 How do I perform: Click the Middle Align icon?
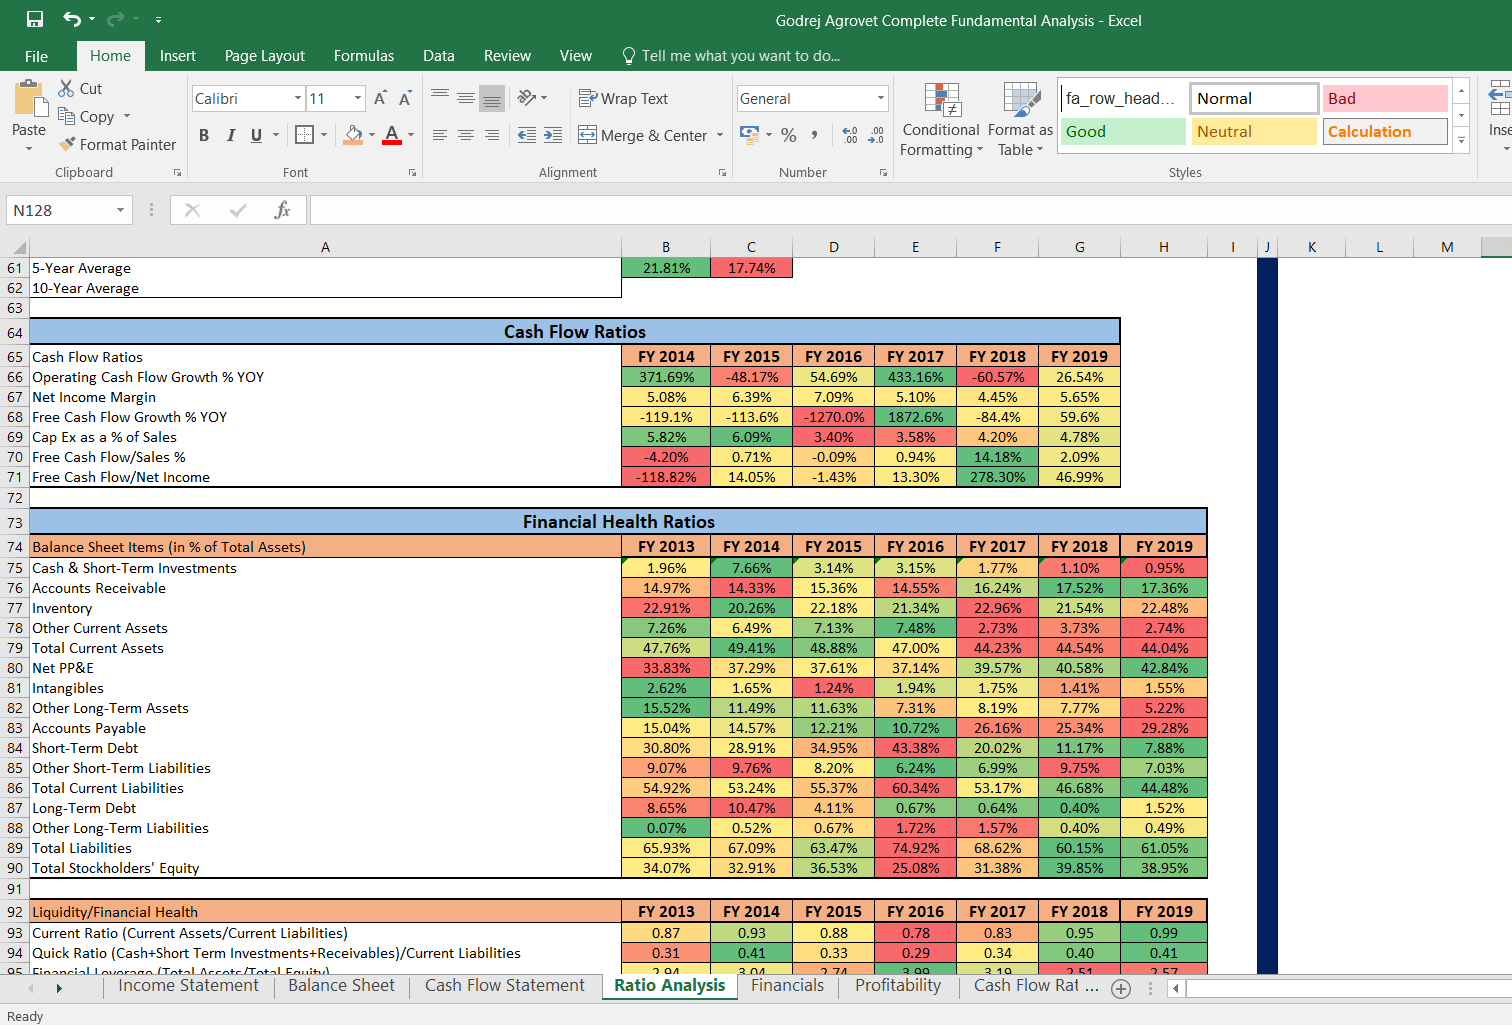pyautogui.click(x=466, y=97)
